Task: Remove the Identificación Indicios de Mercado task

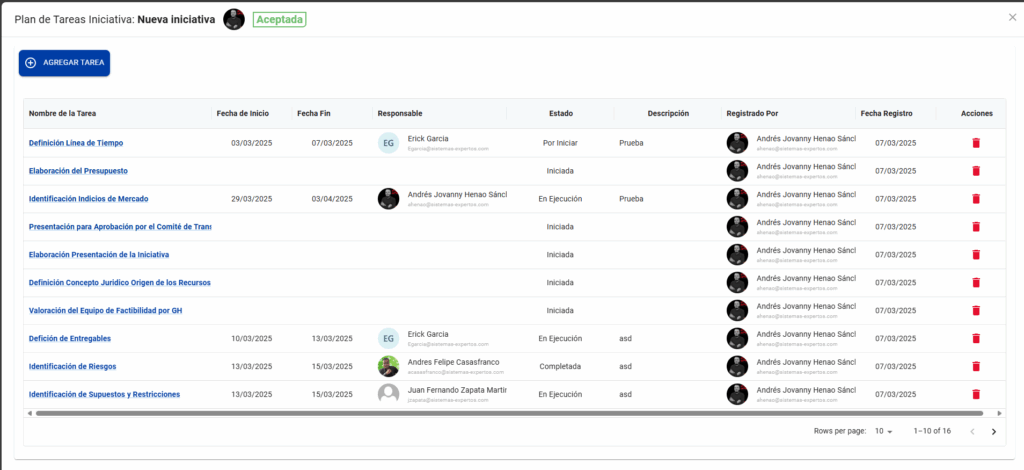Action: (x=976, y=199)
